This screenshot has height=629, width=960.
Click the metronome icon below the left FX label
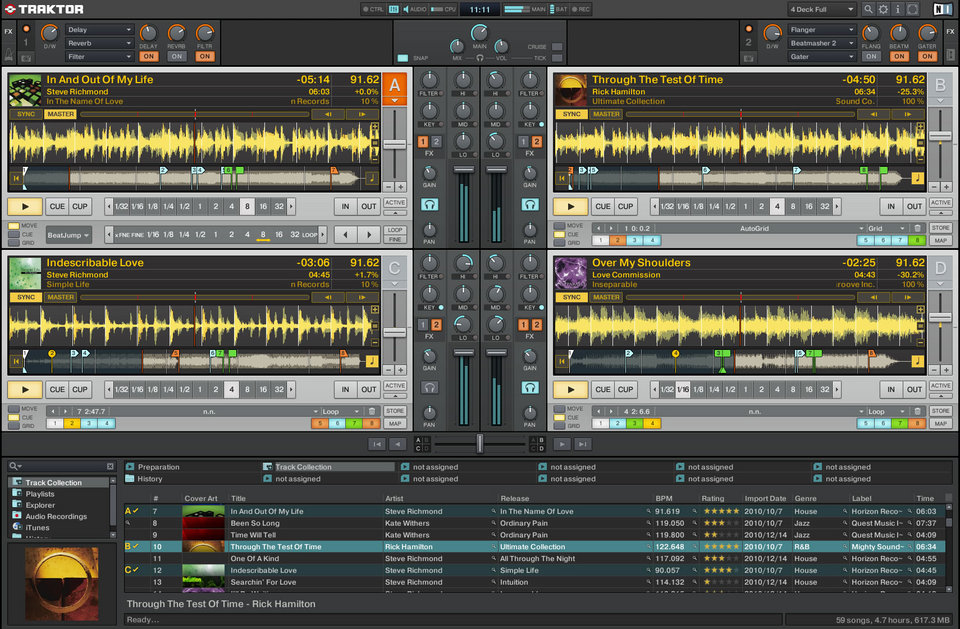(x=9, y=56)
